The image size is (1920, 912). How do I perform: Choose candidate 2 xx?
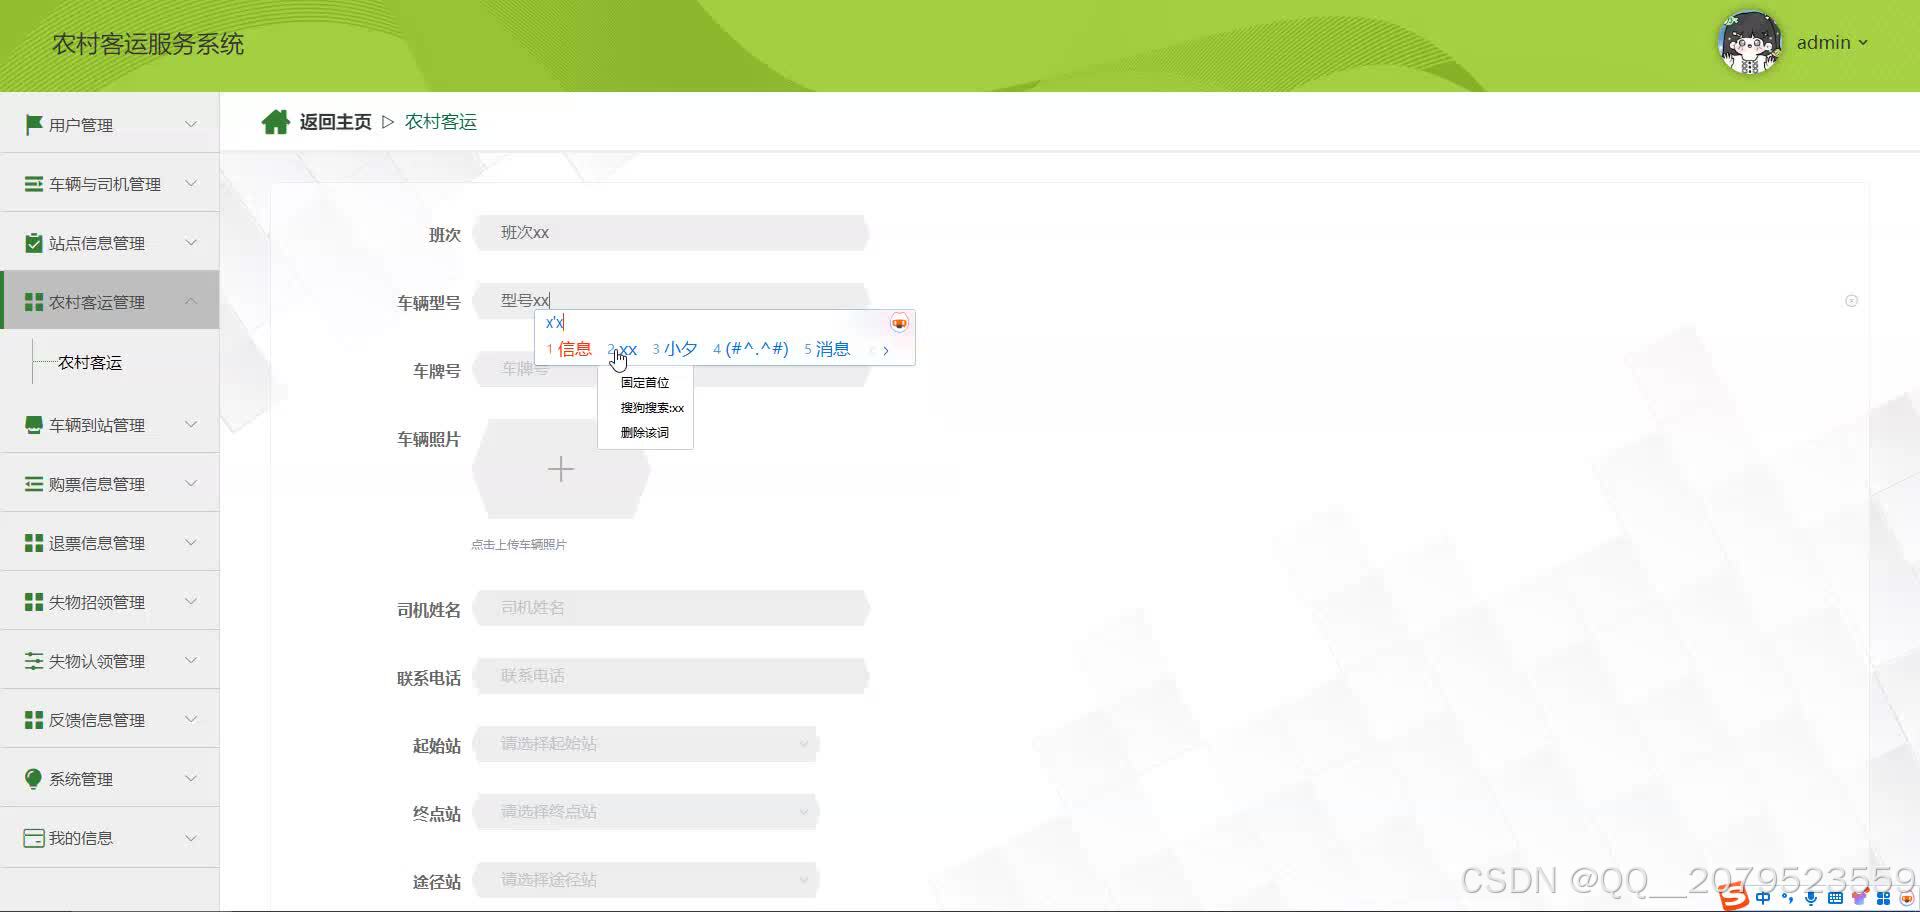click(622, 349)
